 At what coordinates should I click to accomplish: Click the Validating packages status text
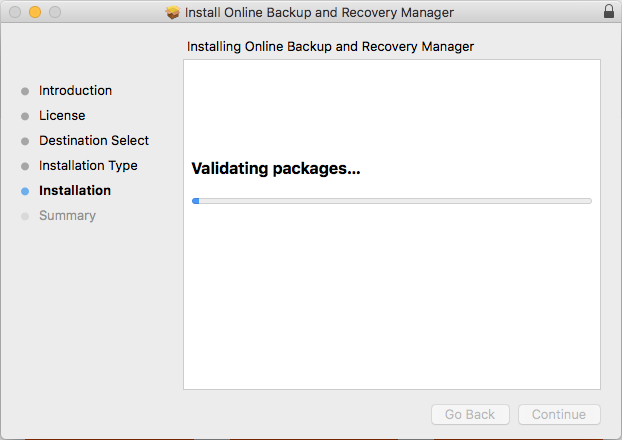276,169
